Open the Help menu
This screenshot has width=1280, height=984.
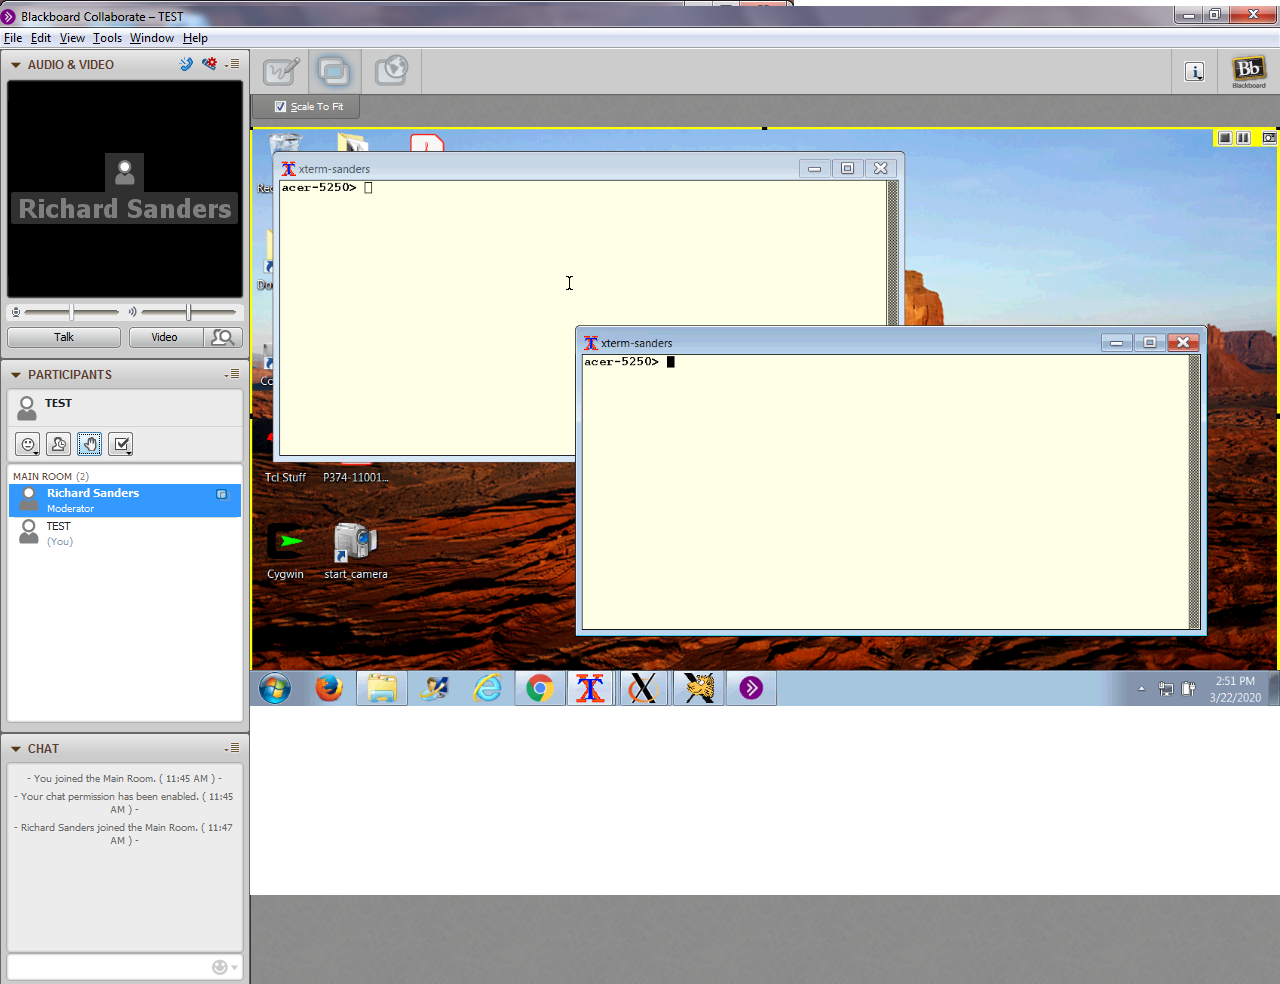pyautogui.click(x=195, y=38)
